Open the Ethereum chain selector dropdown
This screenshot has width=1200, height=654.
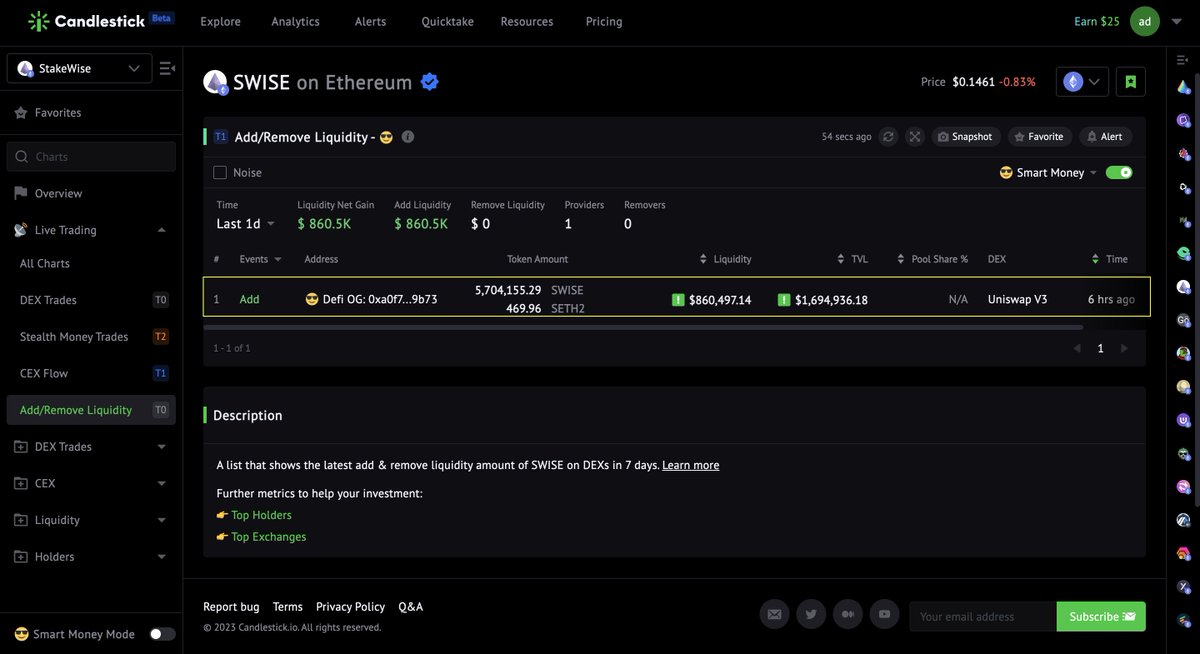[1082, 82]
